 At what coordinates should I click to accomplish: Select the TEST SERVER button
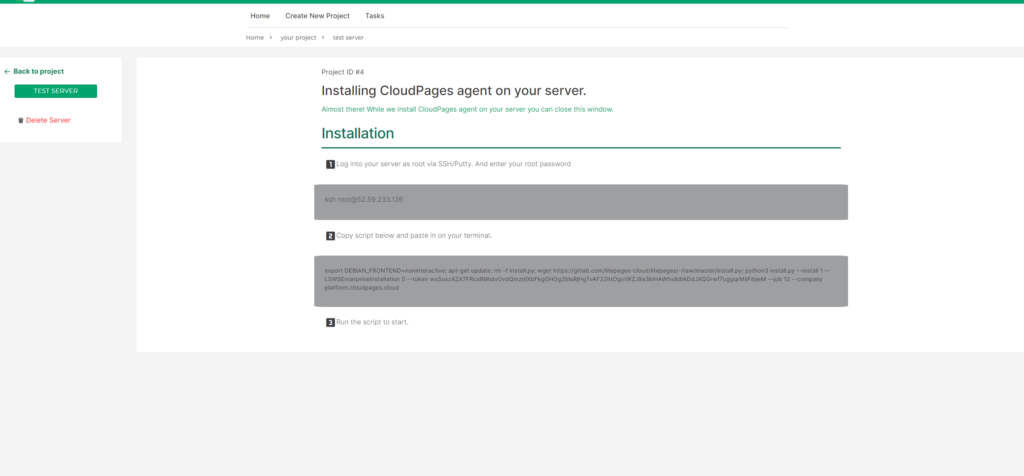point(56,91)
